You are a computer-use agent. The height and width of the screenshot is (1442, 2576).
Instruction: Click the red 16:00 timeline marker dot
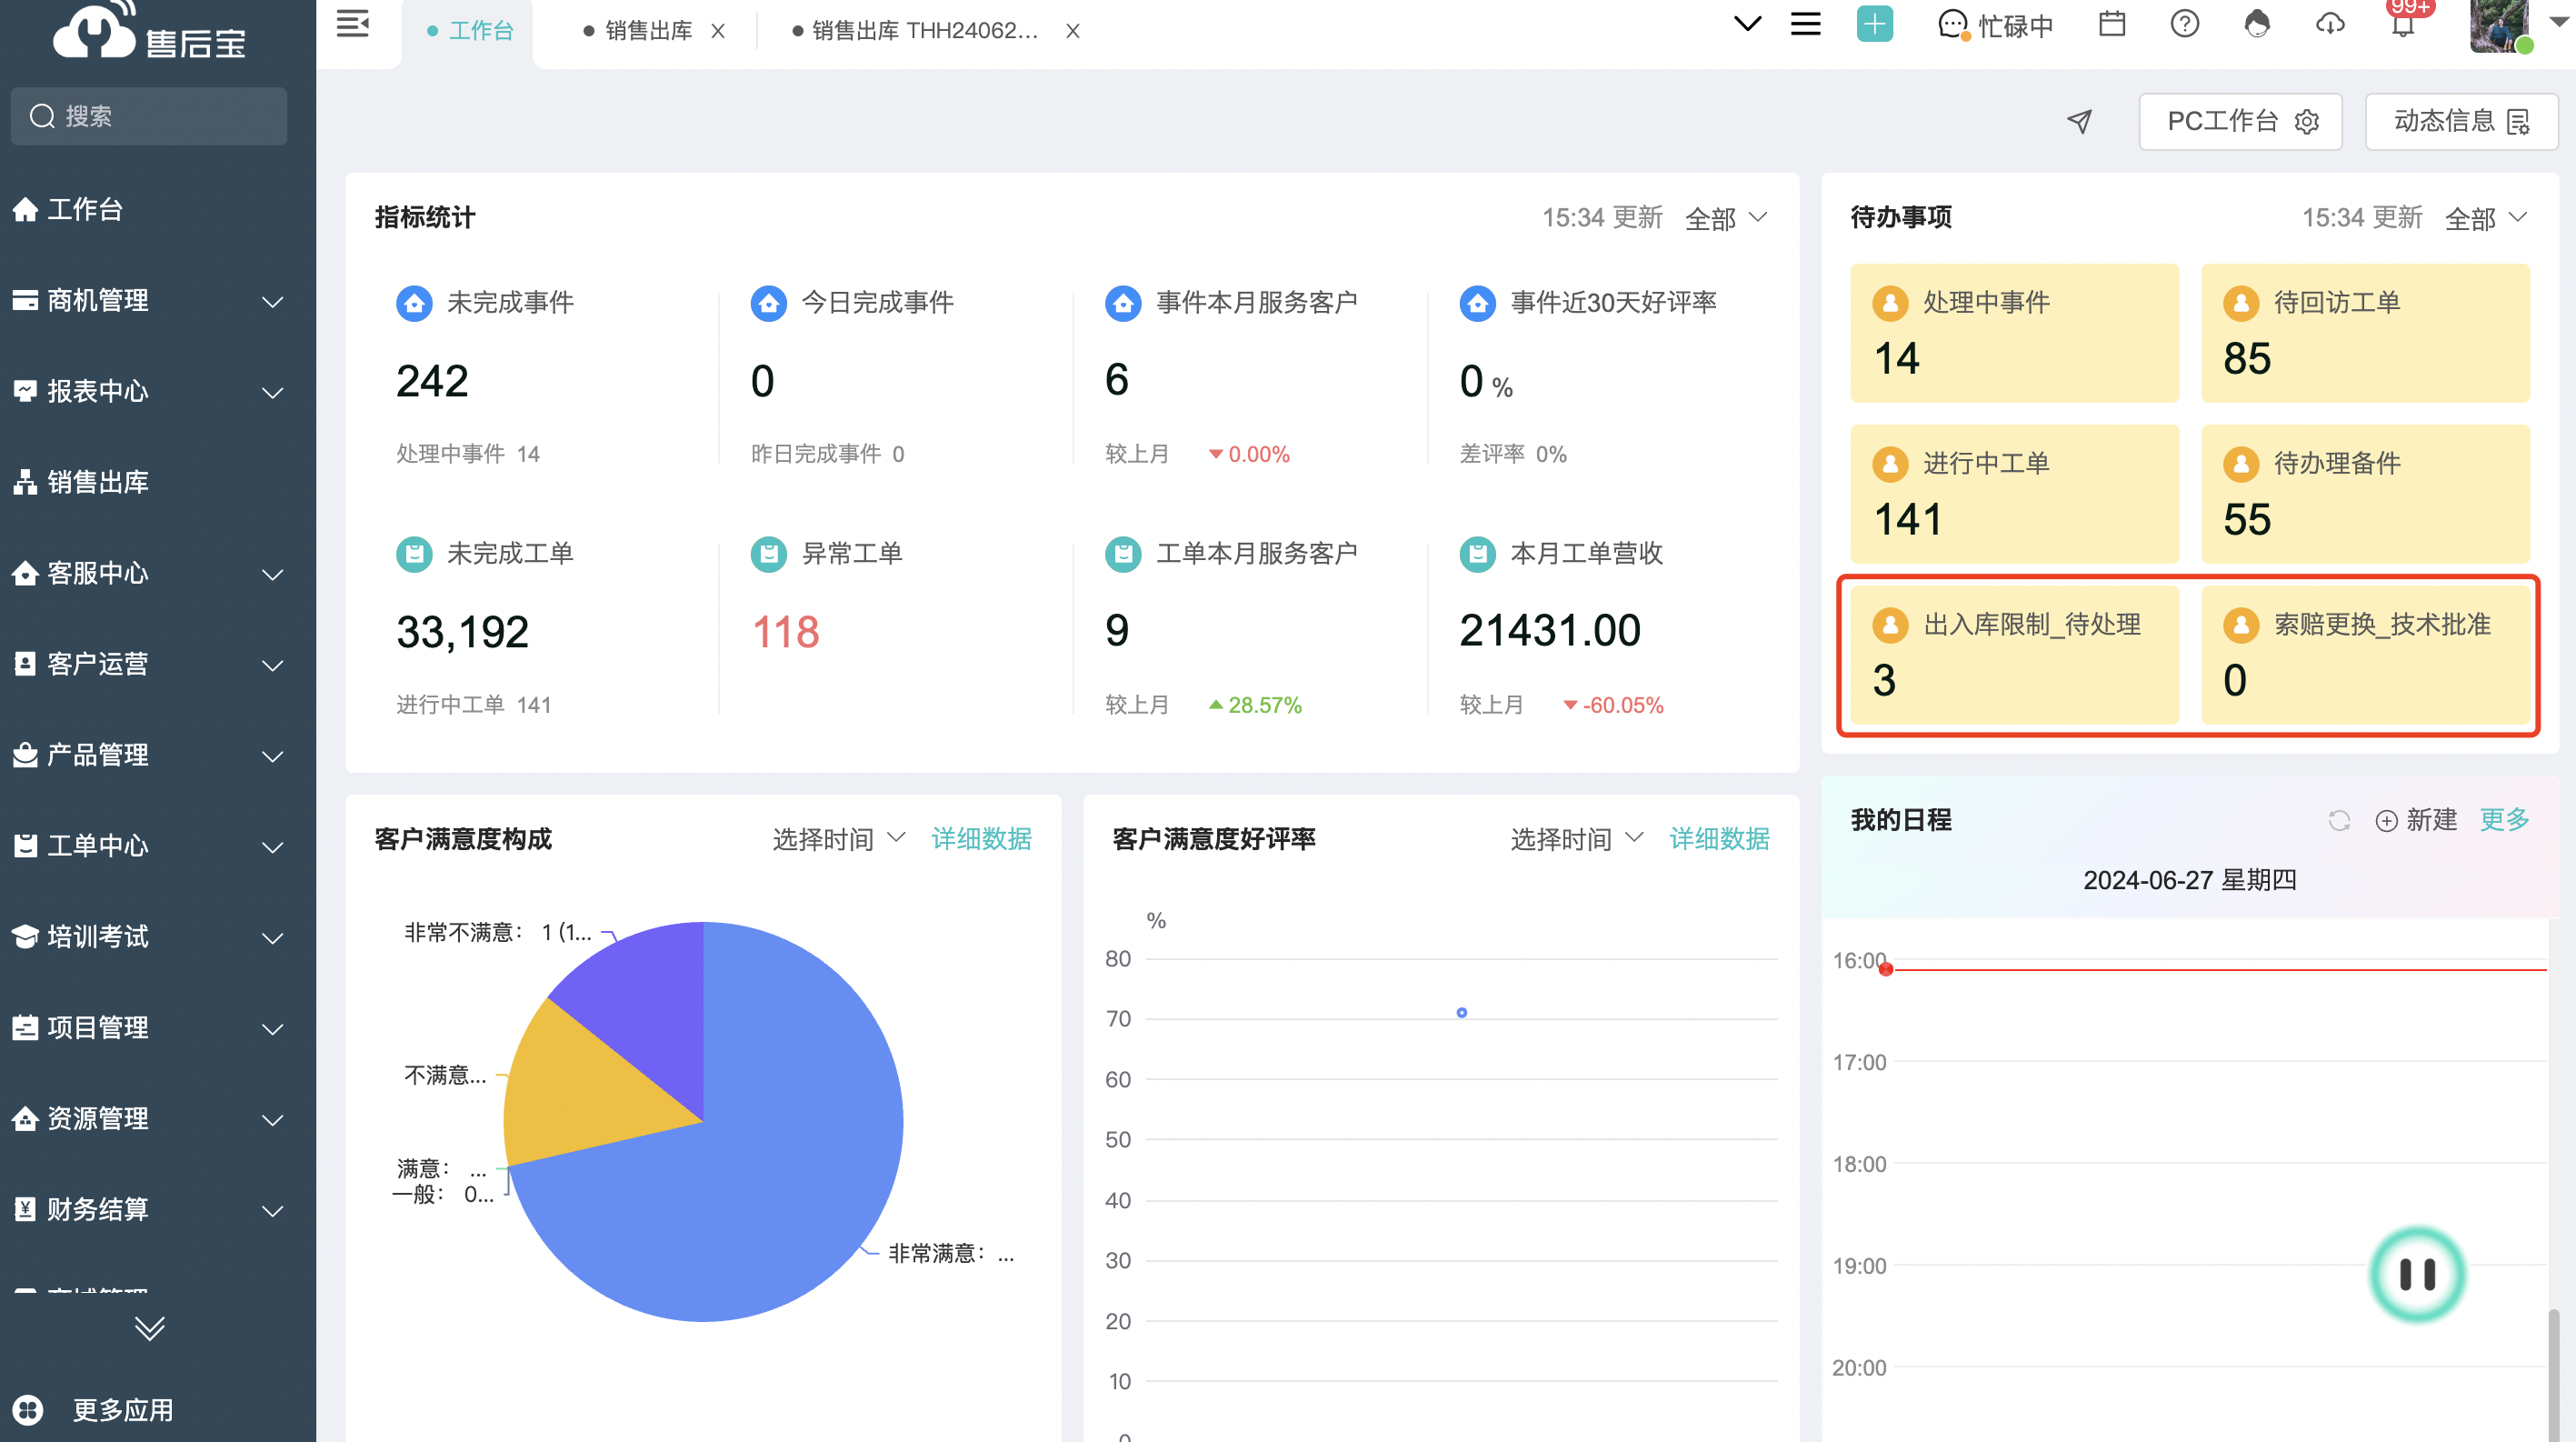pos(1885,969)
